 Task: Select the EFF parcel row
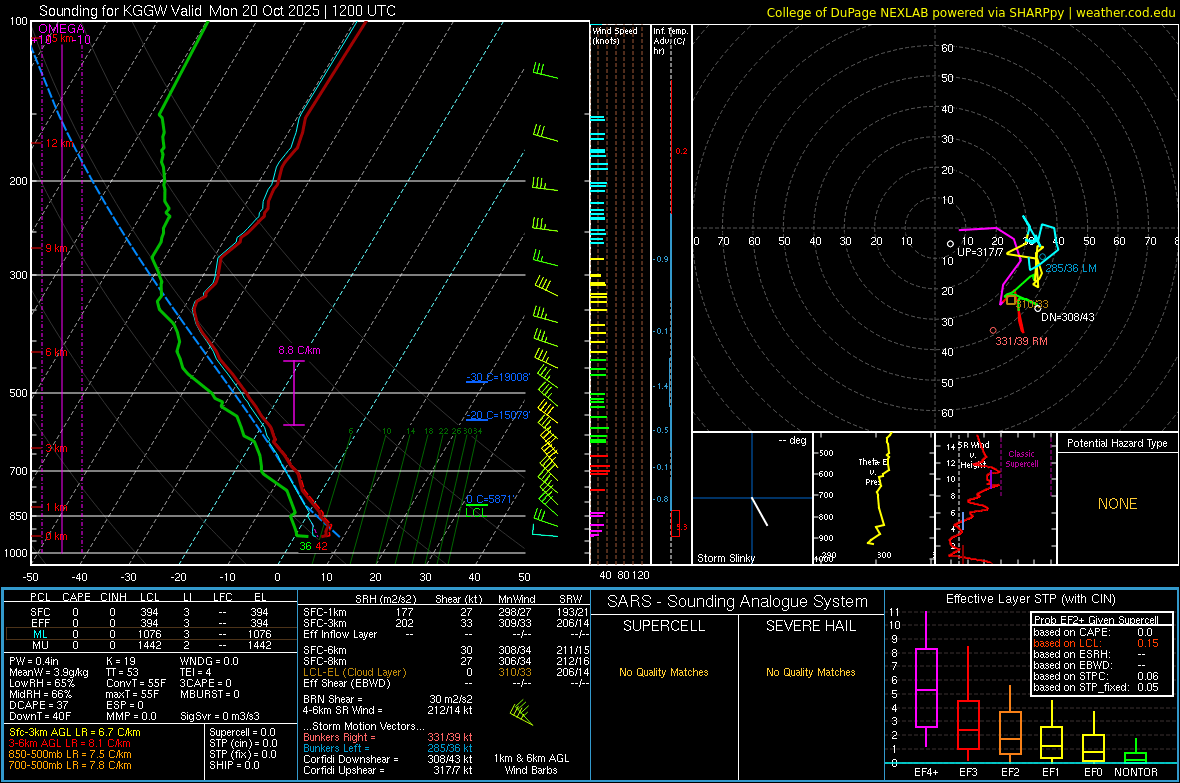151,623
